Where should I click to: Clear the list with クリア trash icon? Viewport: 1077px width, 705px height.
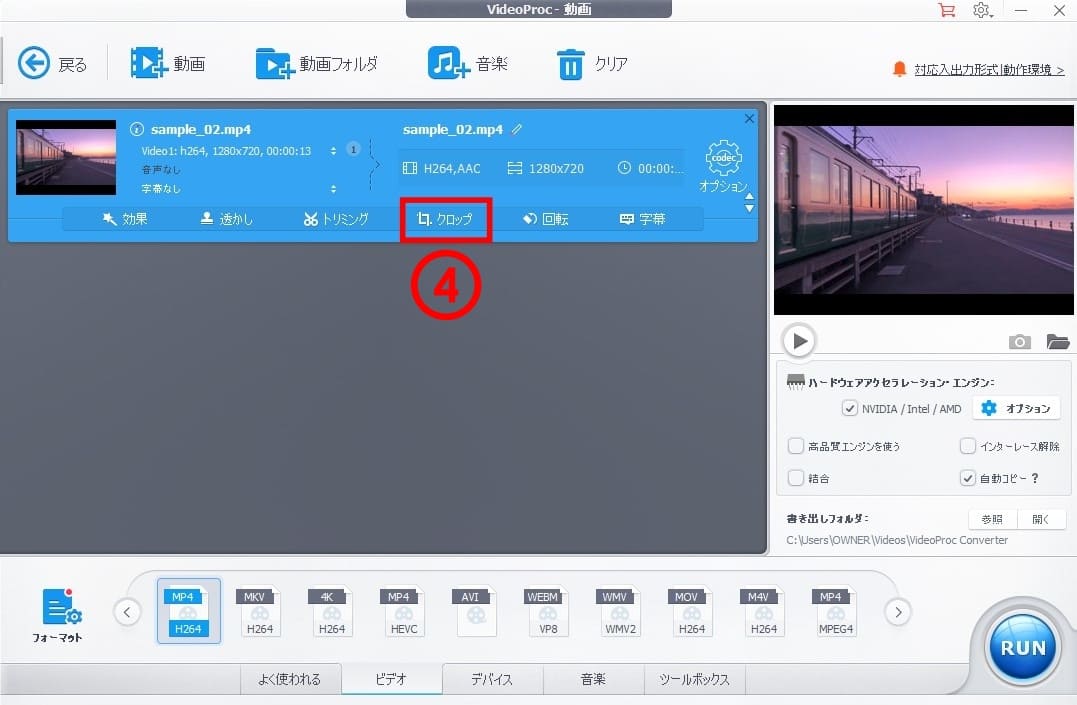click(x=591, y=64)
